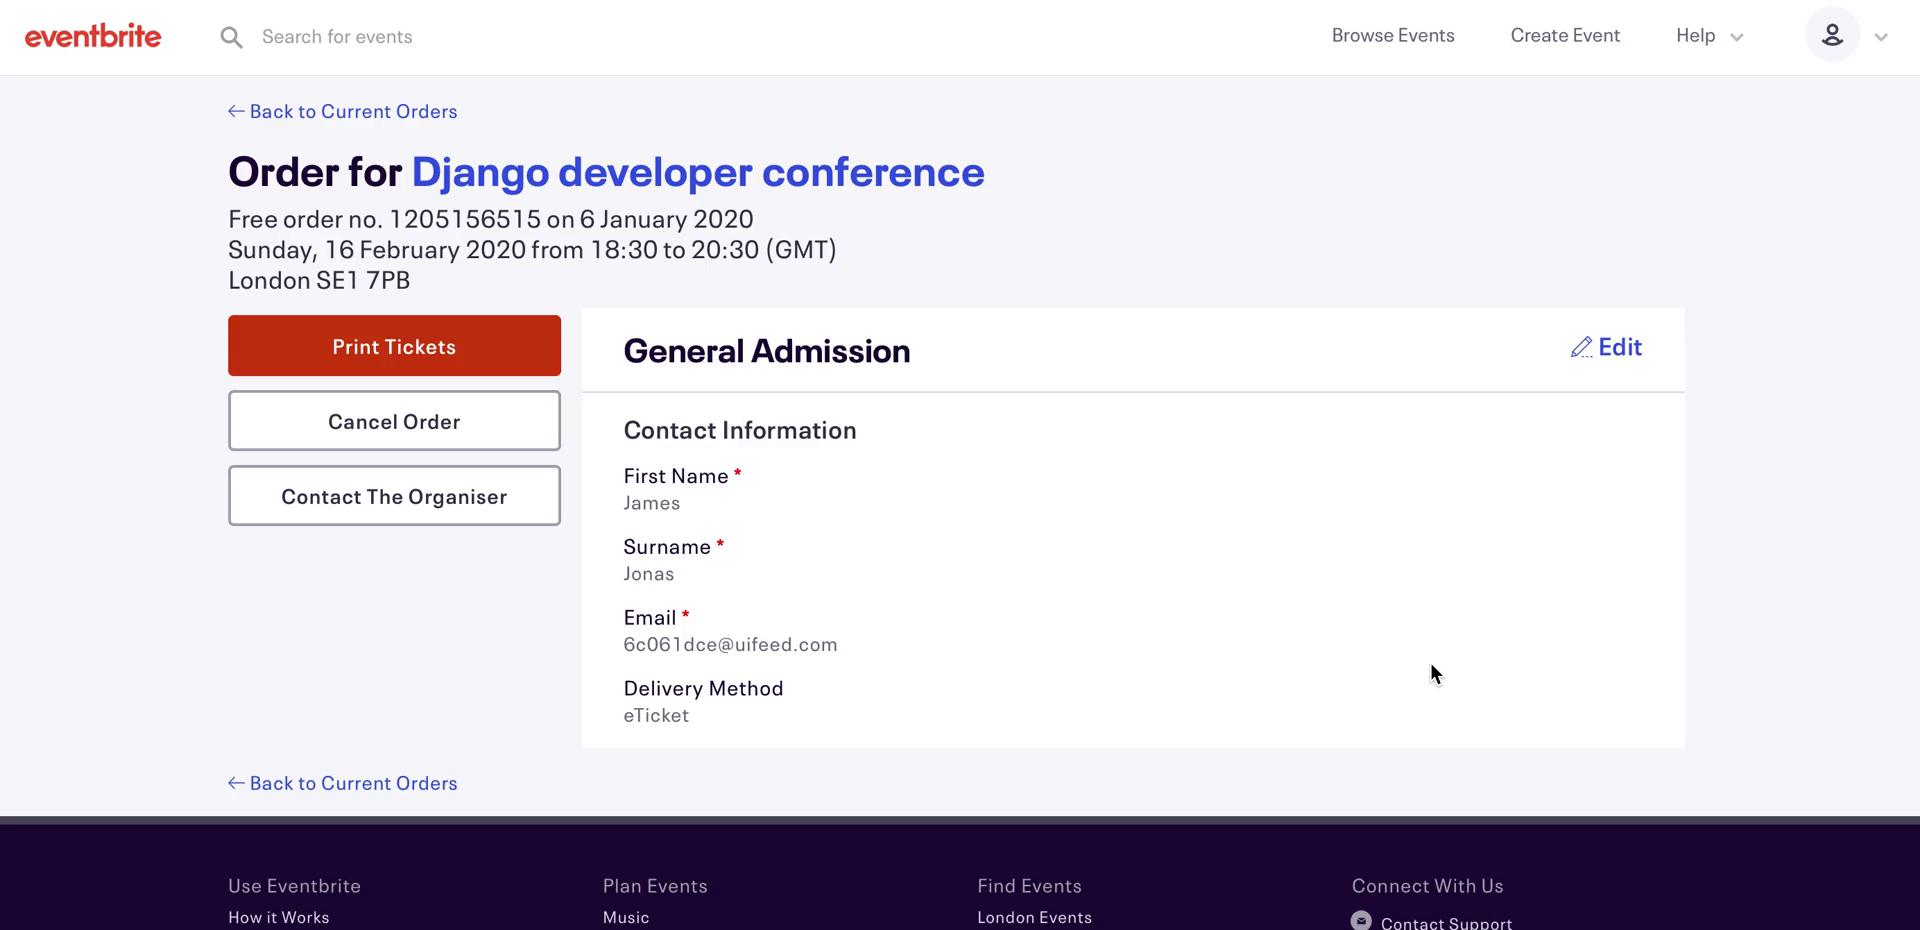Expand the Help dropdown chevron

point(1737,37)
